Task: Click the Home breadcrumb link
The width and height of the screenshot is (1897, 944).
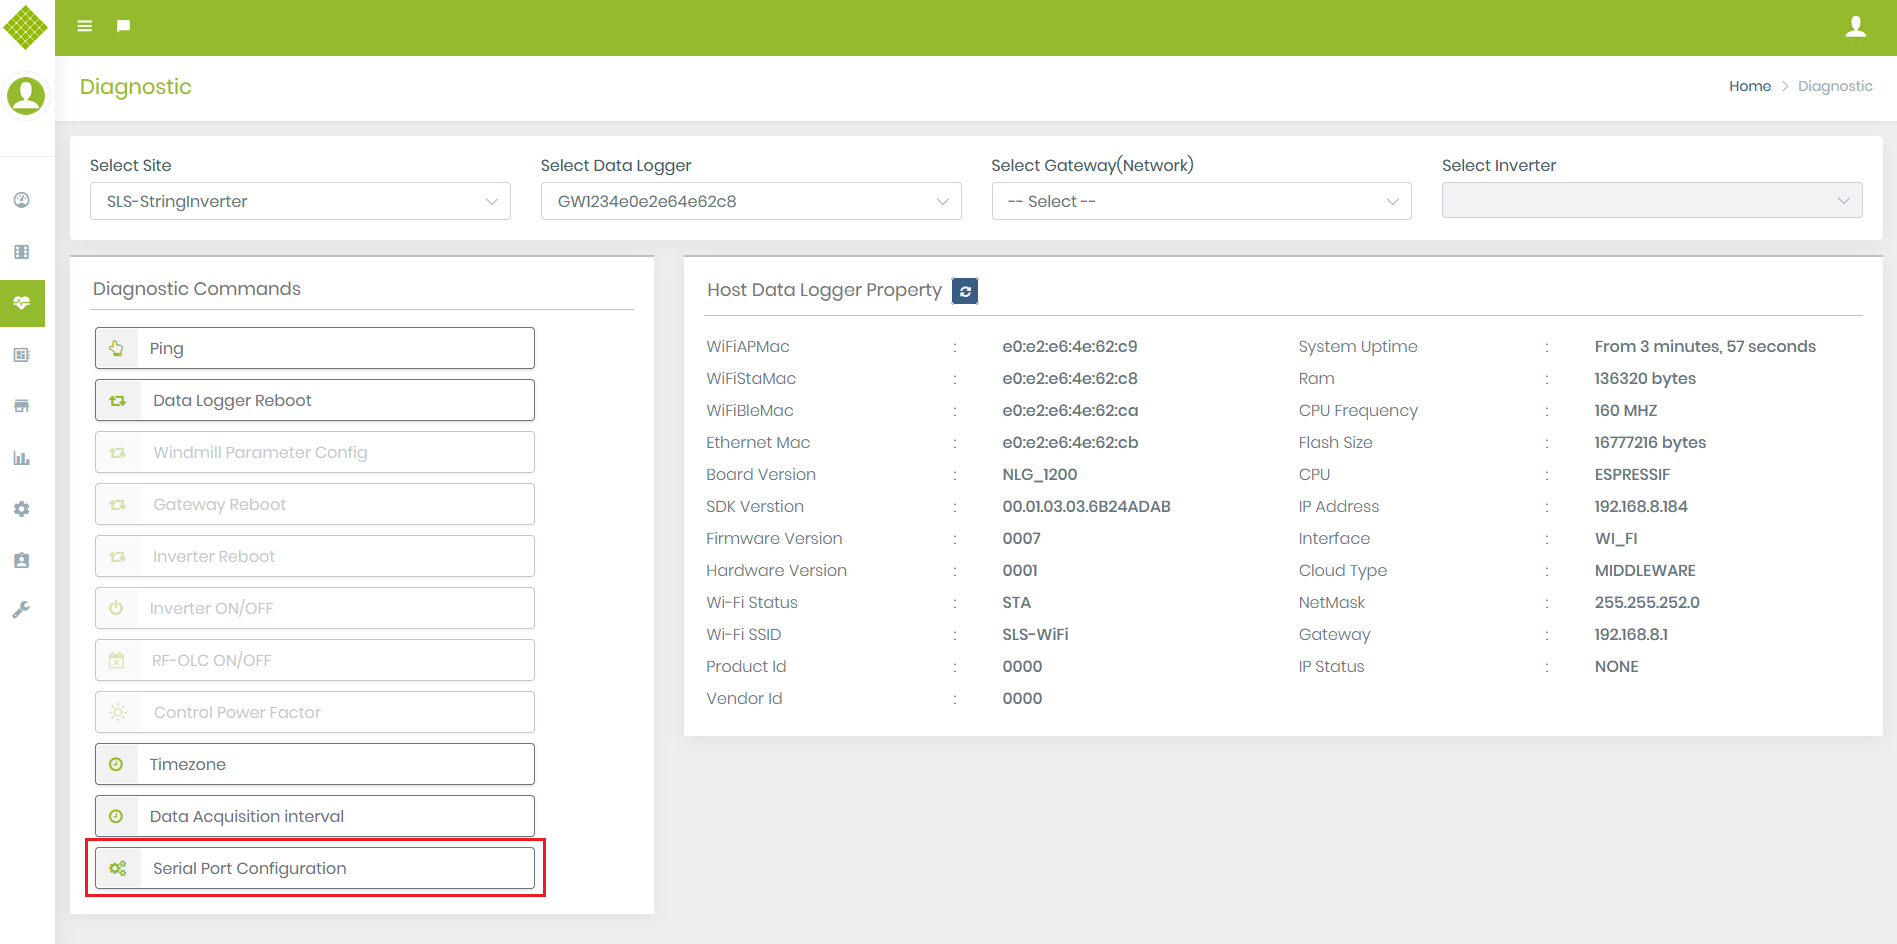Action: pyautogui.click(x=1749, y=86)
